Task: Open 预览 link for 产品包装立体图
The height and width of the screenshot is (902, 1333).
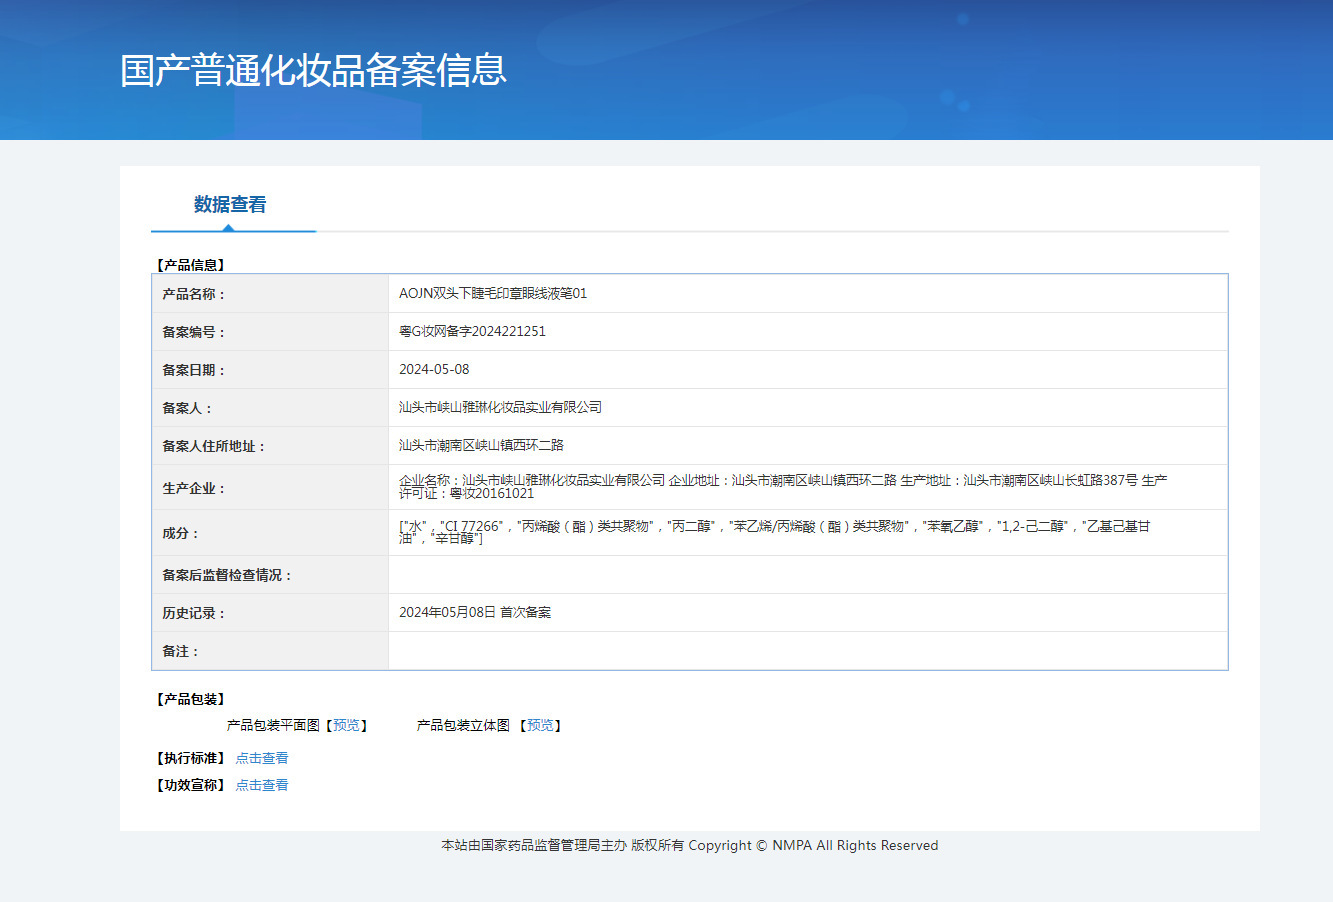Action: click(541, 725)
